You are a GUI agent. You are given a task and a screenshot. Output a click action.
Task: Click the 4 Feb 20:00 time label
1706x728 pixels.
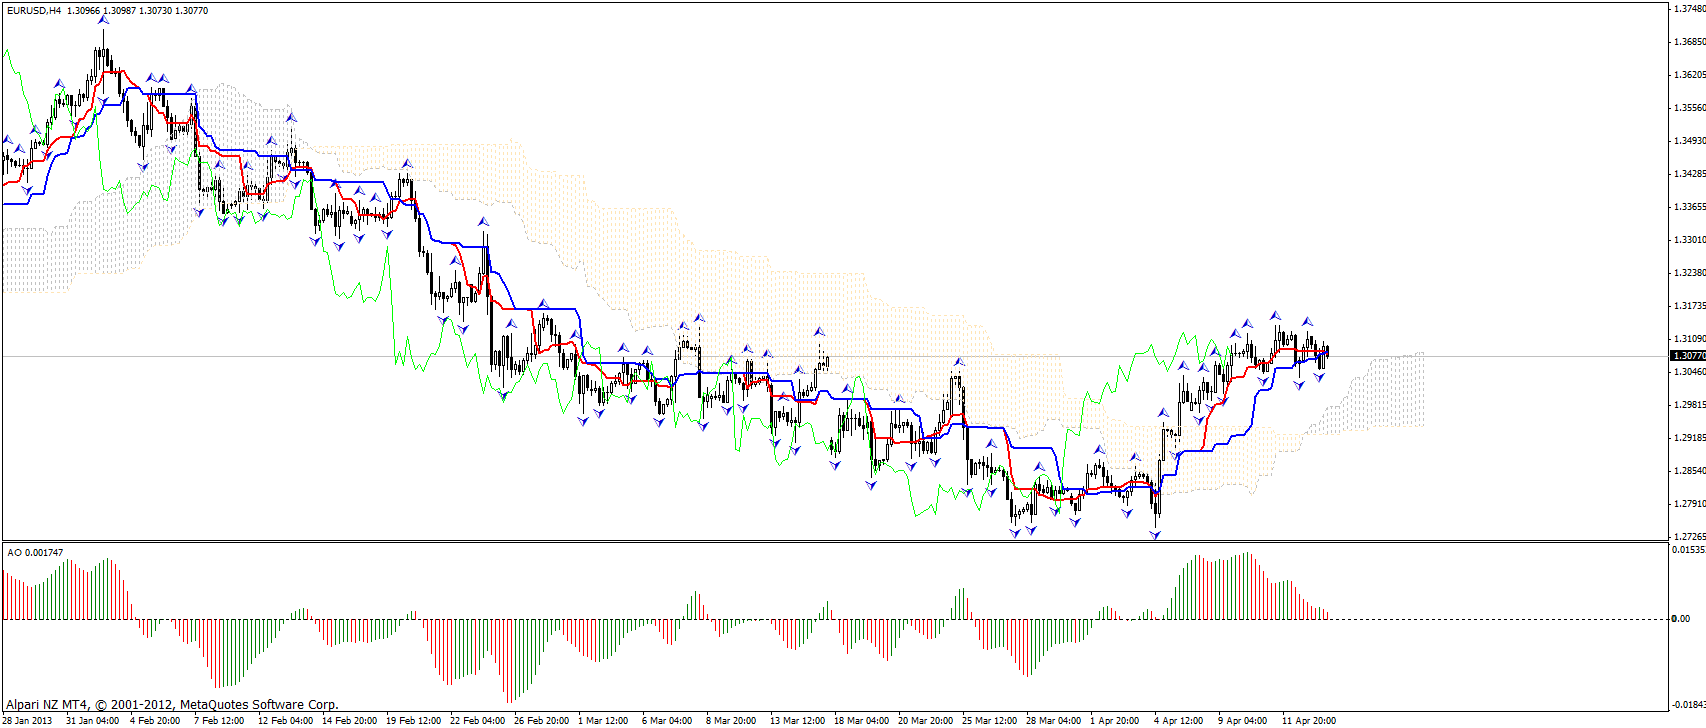pos(155,721)
